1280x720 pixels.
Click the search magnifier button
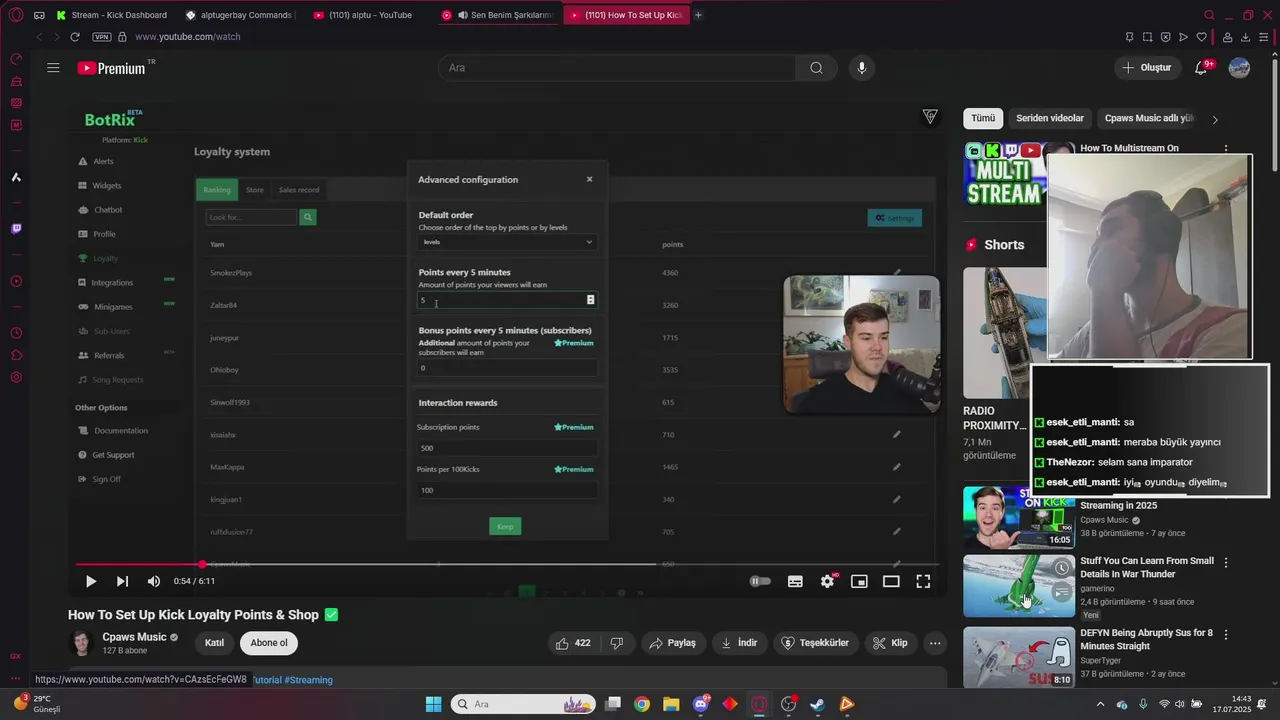816,68
